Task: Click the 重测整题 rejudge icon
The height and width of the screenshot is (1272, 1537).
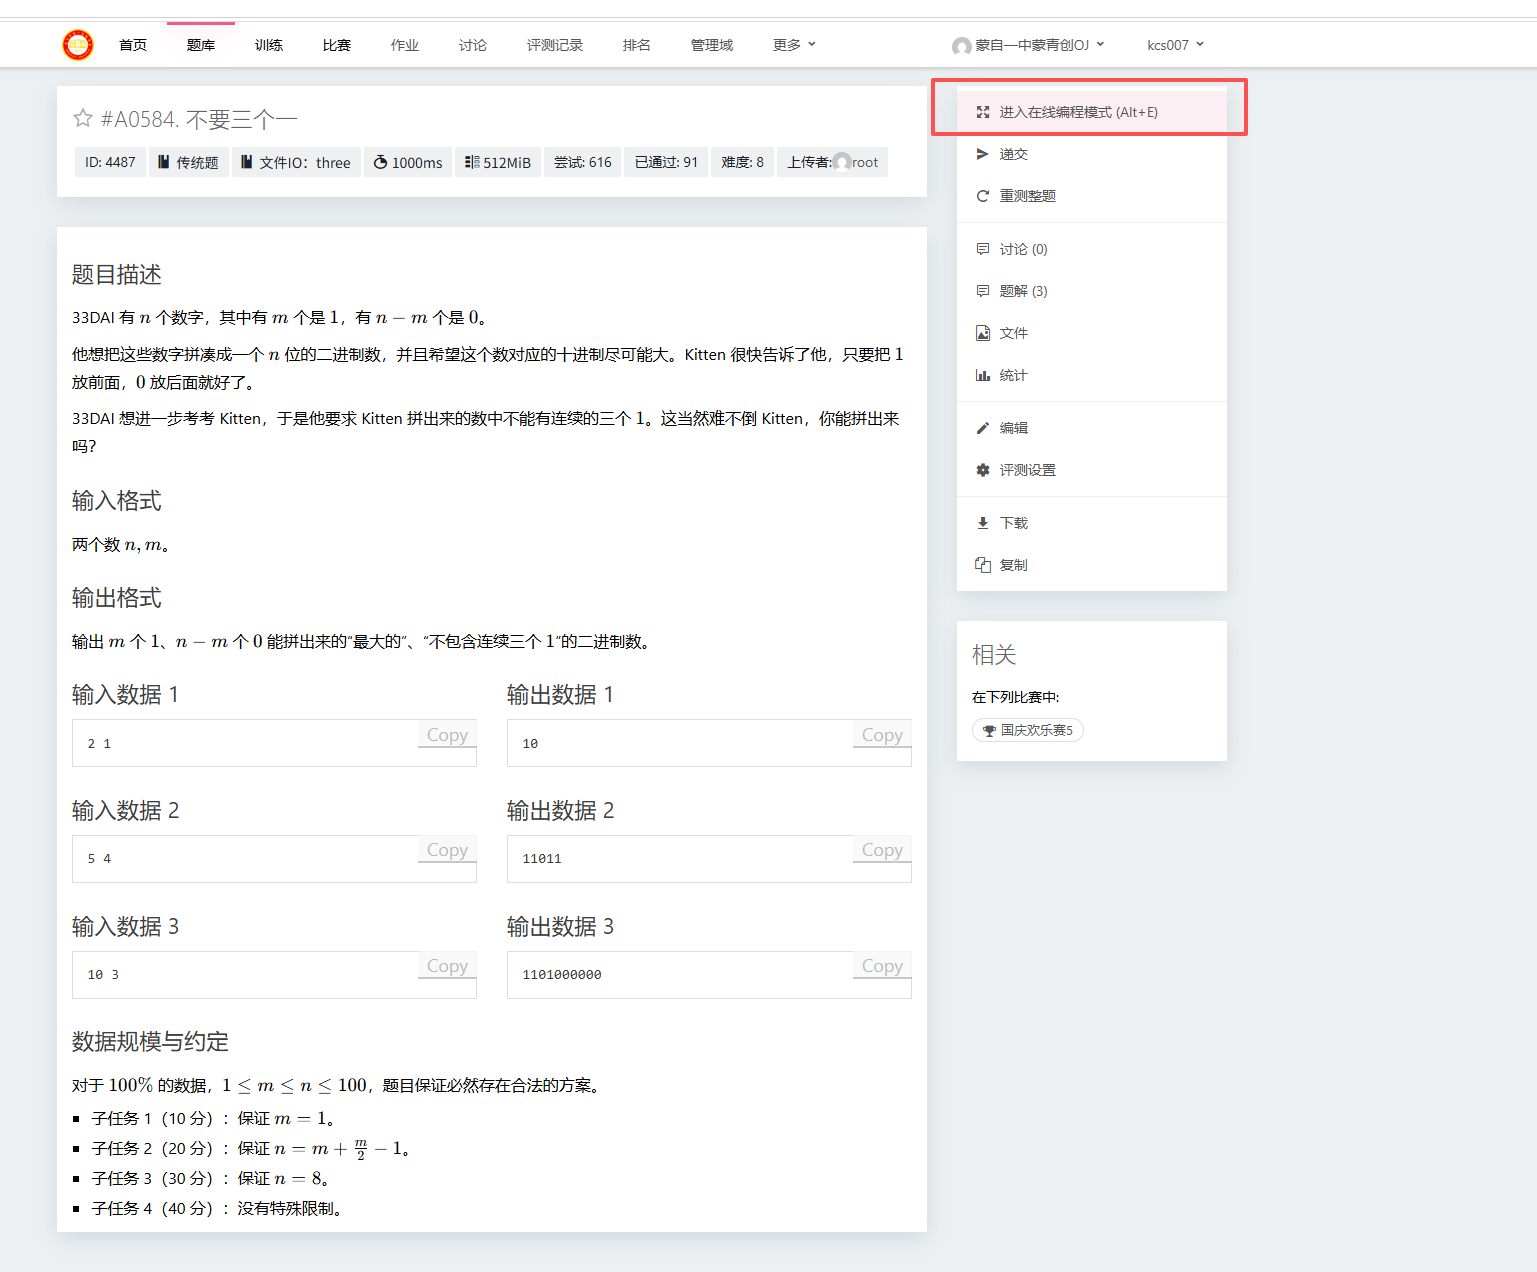Action: coord(983,196)
